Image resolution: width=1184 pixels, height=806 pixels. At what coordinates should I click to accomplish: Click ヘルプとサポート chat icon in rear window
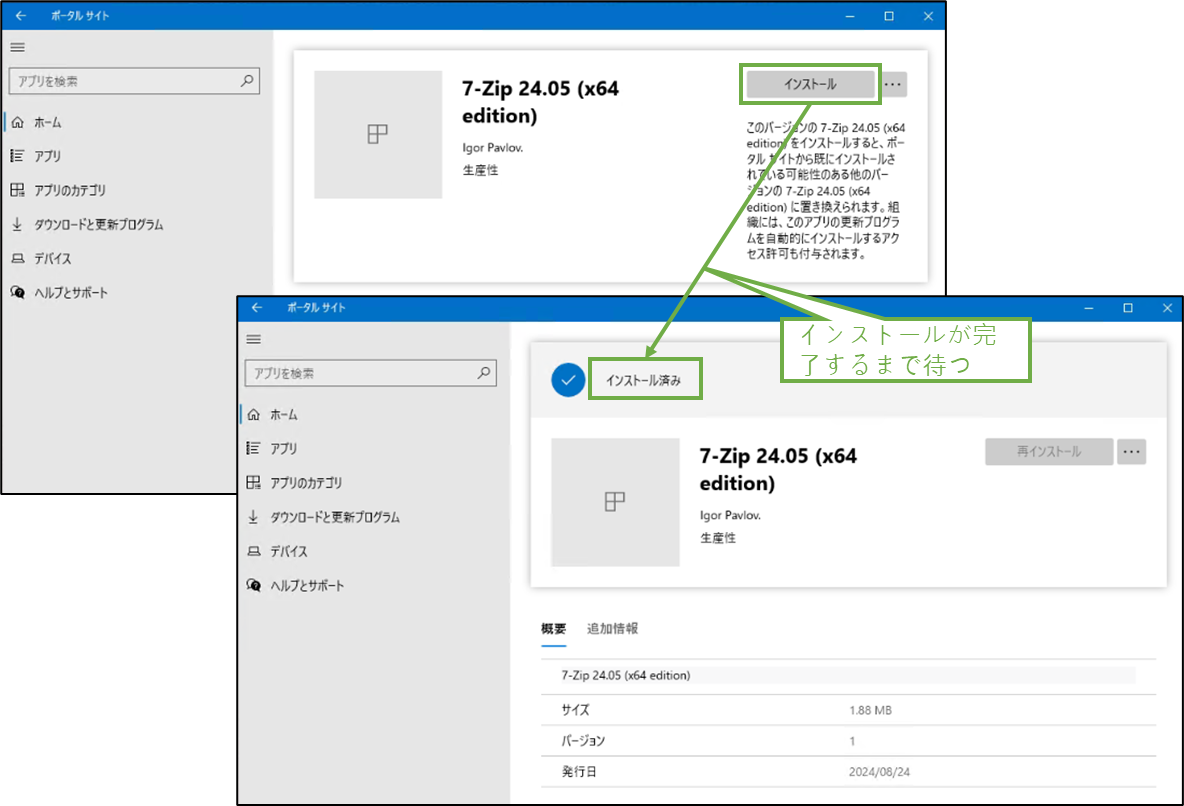pyautogui.click(x=17, y=292)
